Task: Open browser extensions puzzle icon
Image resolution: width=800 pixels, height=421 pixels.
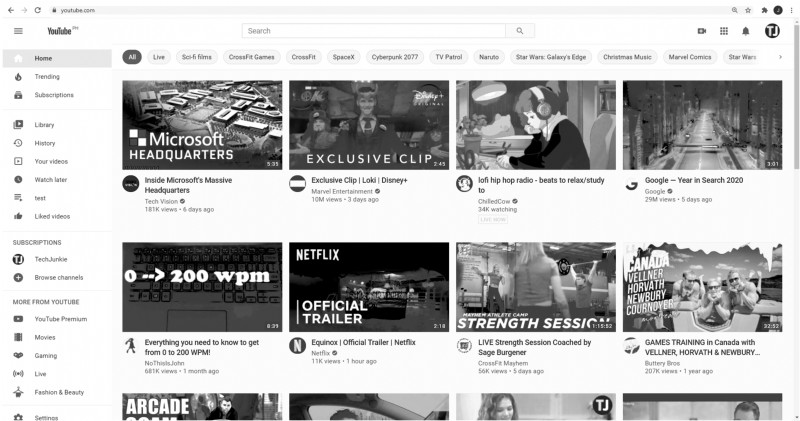Action: (x=764, y=10)
